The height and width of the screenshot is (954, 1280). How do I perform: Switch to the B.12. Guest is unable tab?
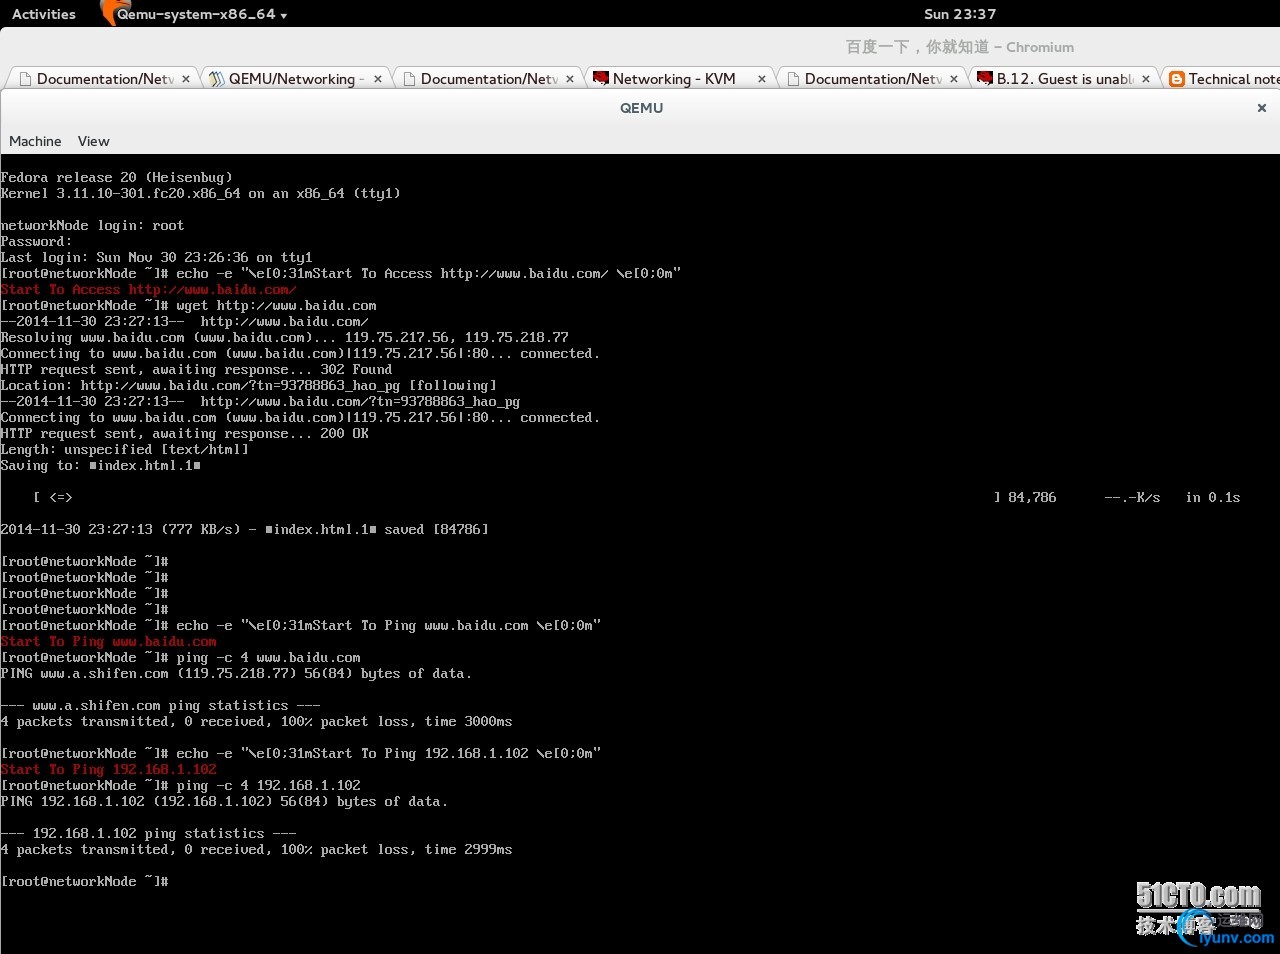coord(1065,79)
